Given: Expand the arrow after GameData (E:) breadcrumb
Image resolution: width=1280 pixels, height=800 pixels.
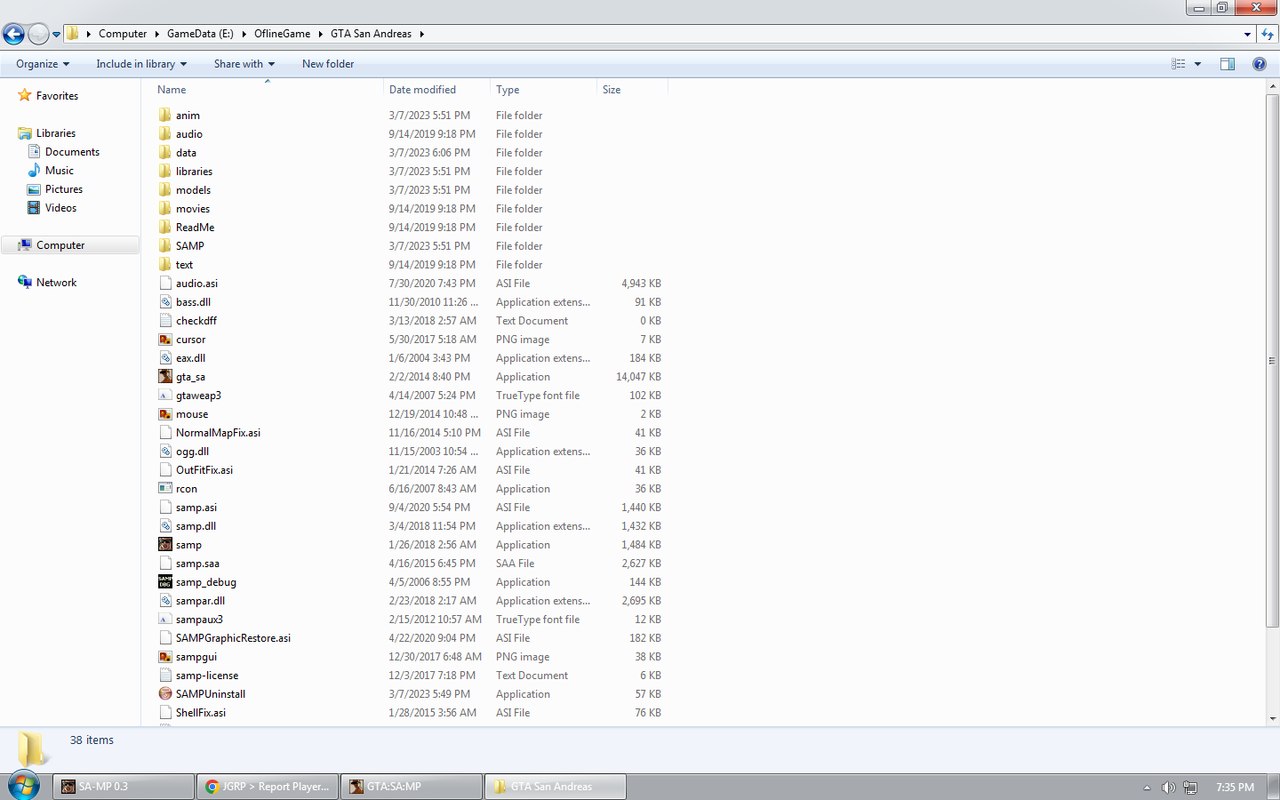Looking at the screenshot, I should point(244,34).
